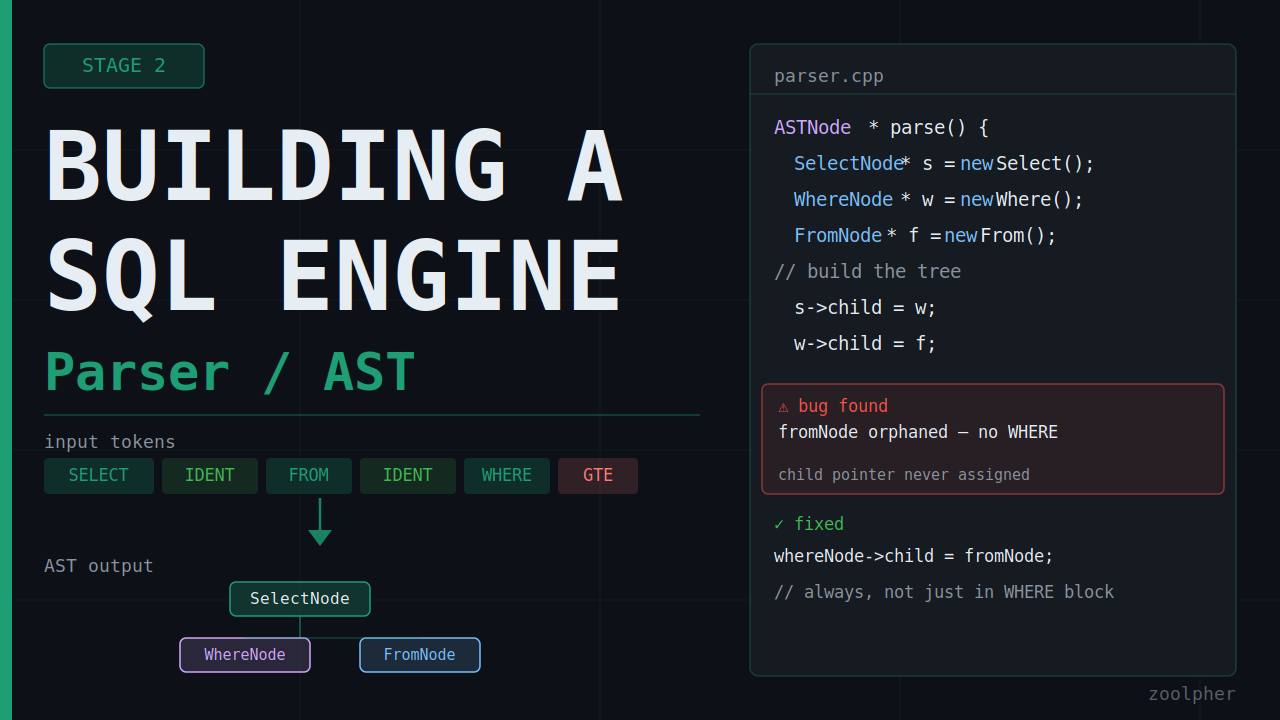The image size is (1280, 720).
Task: Click the line 'WhereNode * w = new Where();'
Action: pyautogui.click(x=939, y=200)
